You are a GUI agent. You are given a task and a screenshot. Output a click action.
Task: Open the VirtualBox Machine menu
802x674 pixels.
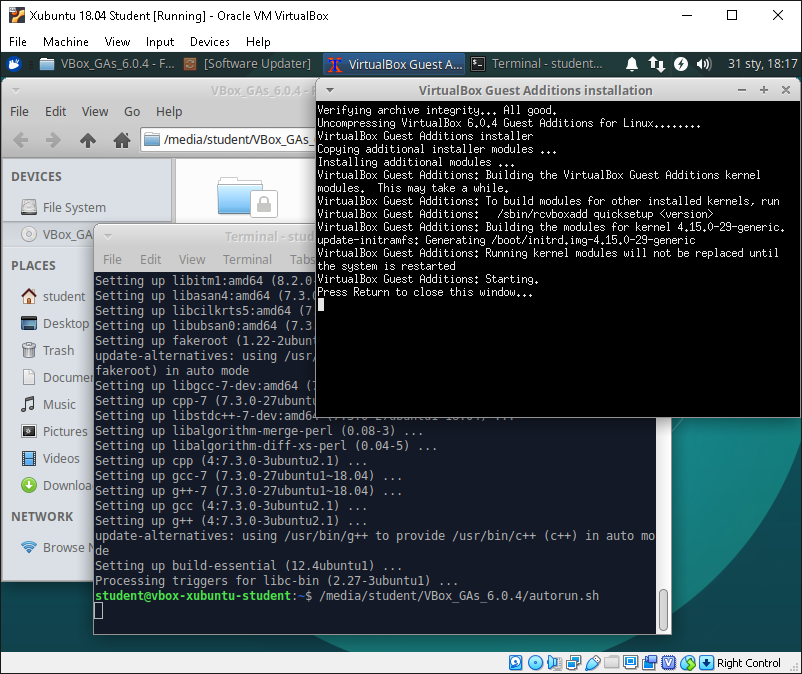(x=65, y=42)
